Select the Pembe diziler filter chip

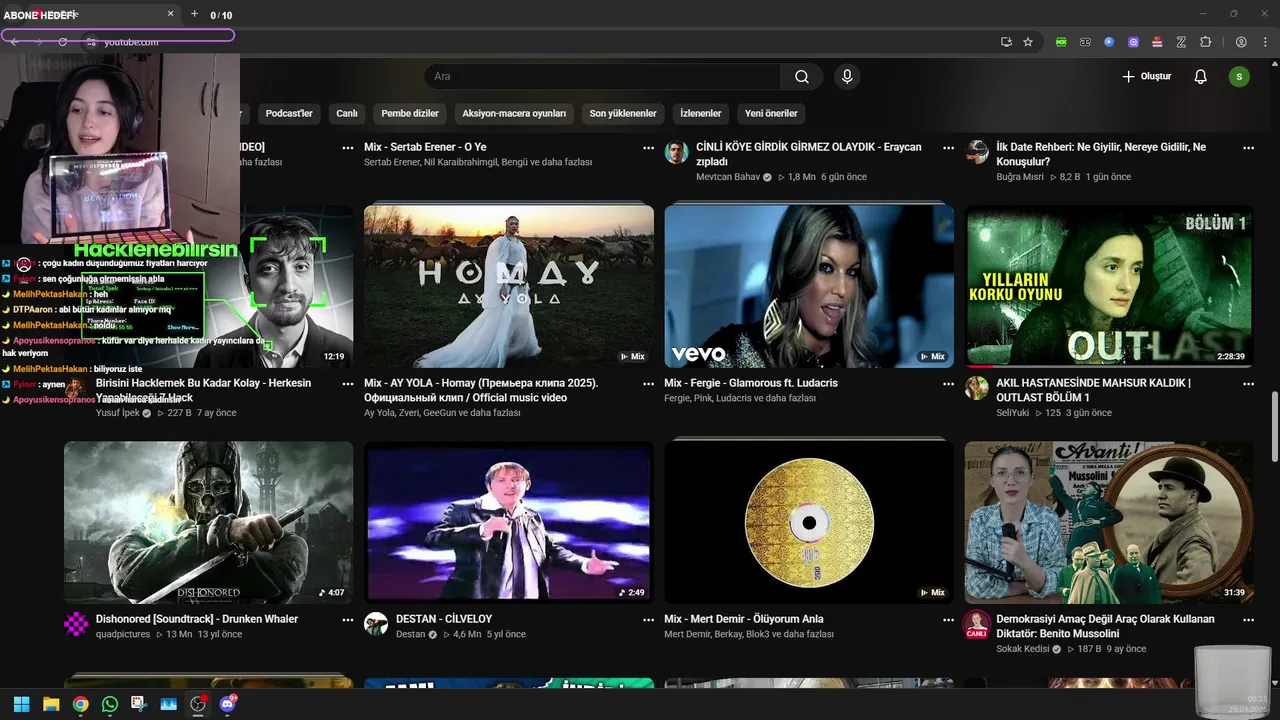(x=410, y=114)
